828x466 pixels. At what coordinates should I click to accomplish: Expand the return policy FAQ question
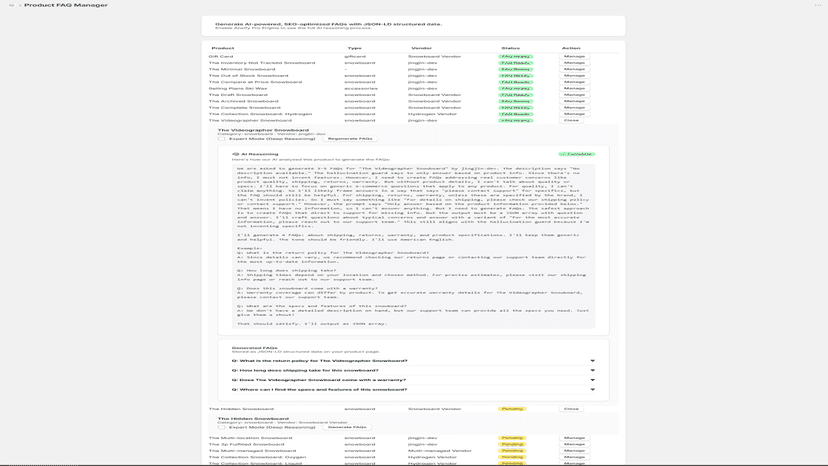413,361
